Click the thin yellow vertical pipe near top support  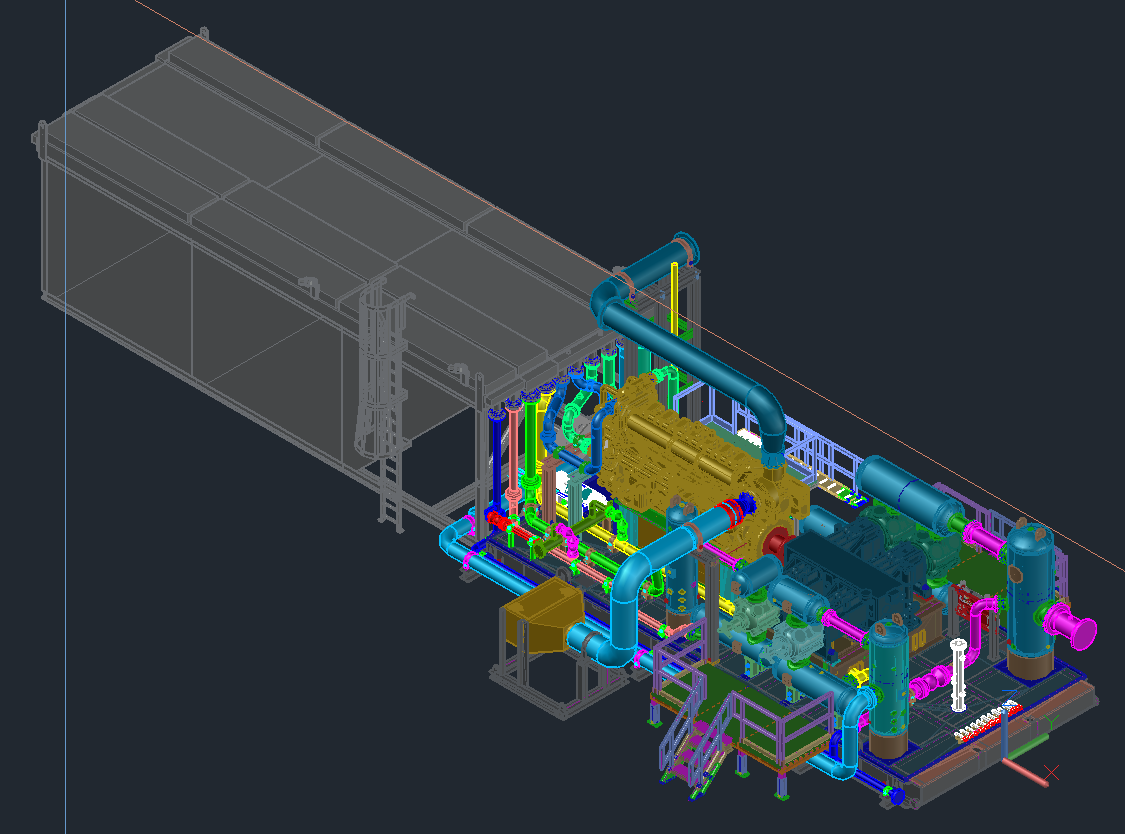[x=674, y=299]
